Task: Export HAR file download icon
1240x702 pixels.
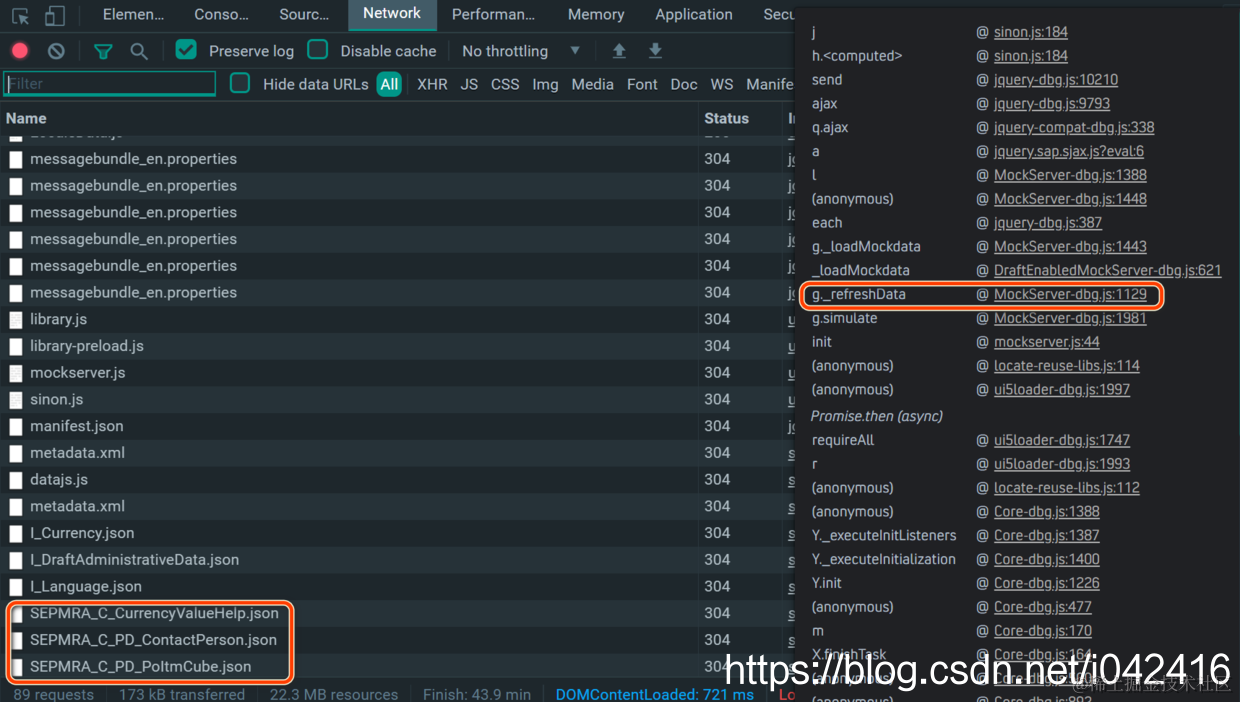Action: 655,51
